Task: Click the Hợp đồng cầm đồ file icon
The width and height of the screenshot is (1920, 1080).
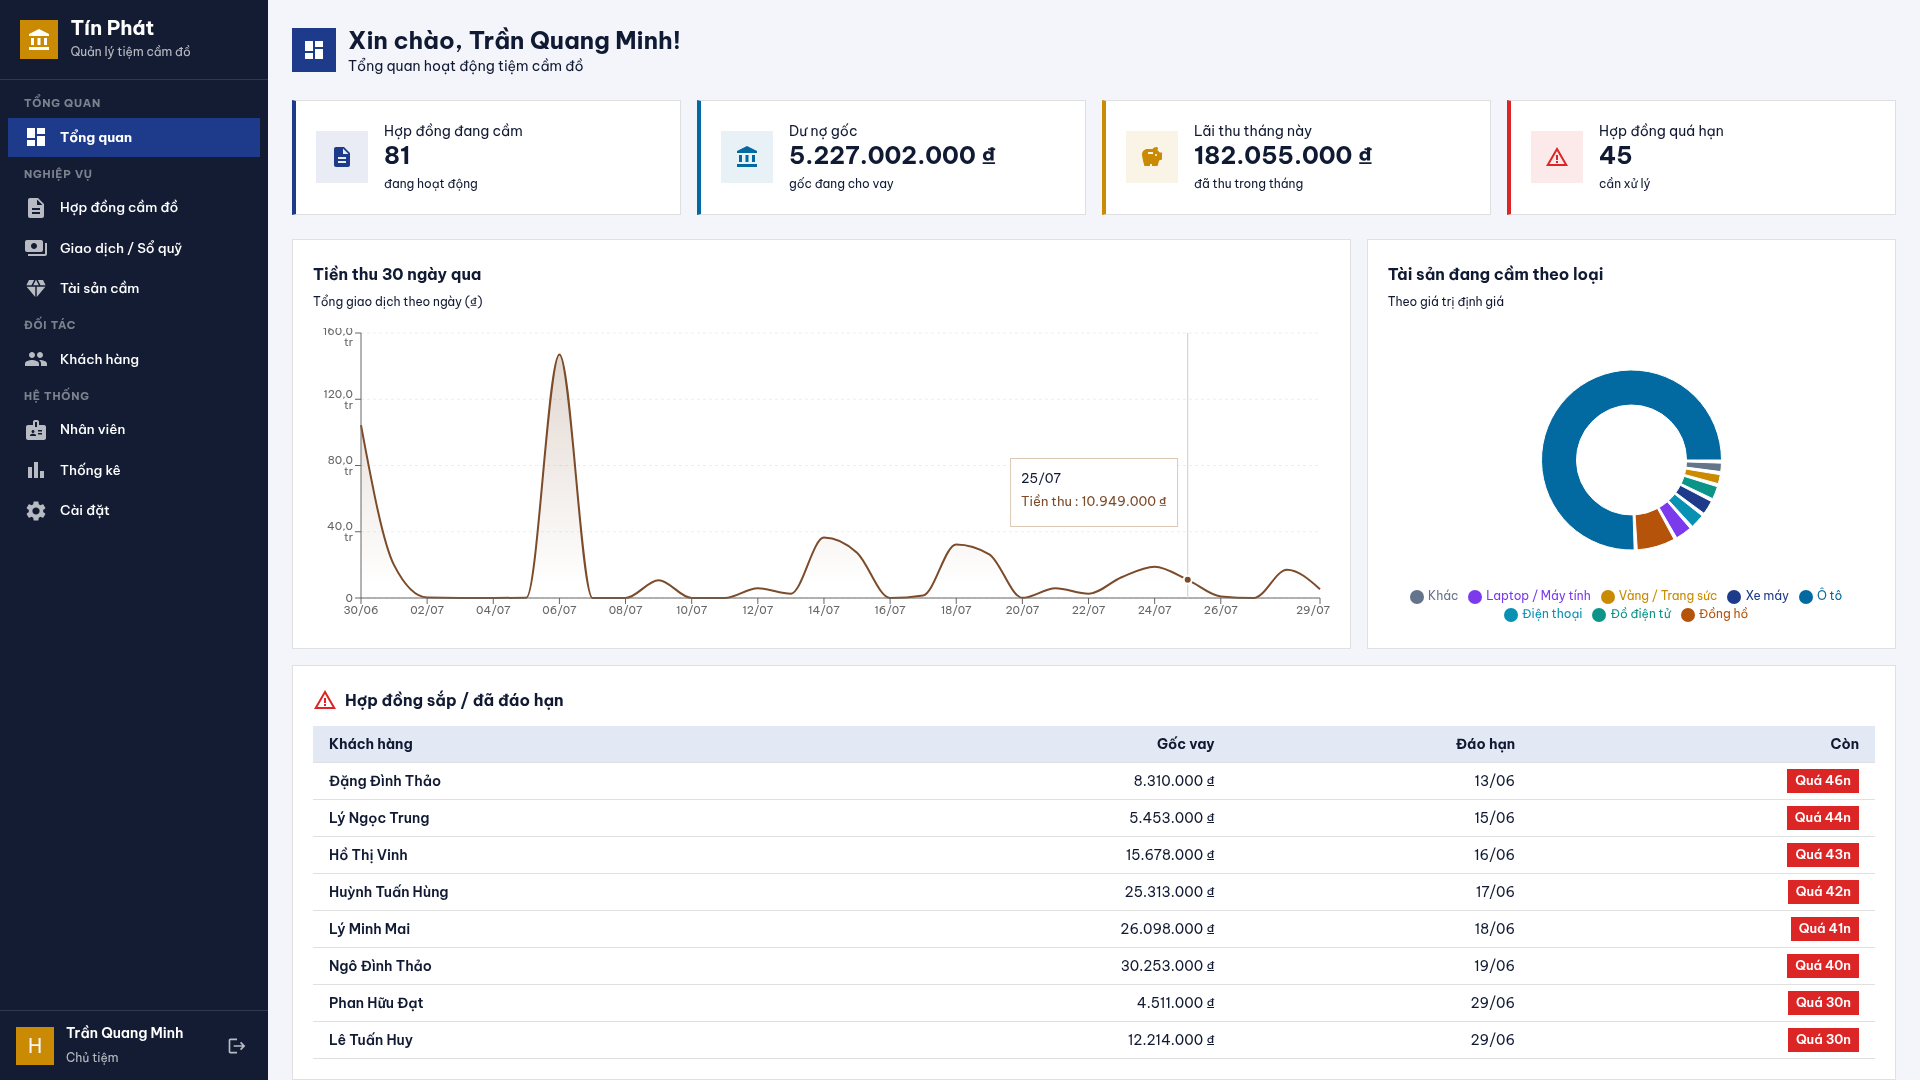Action: [36, 207]
